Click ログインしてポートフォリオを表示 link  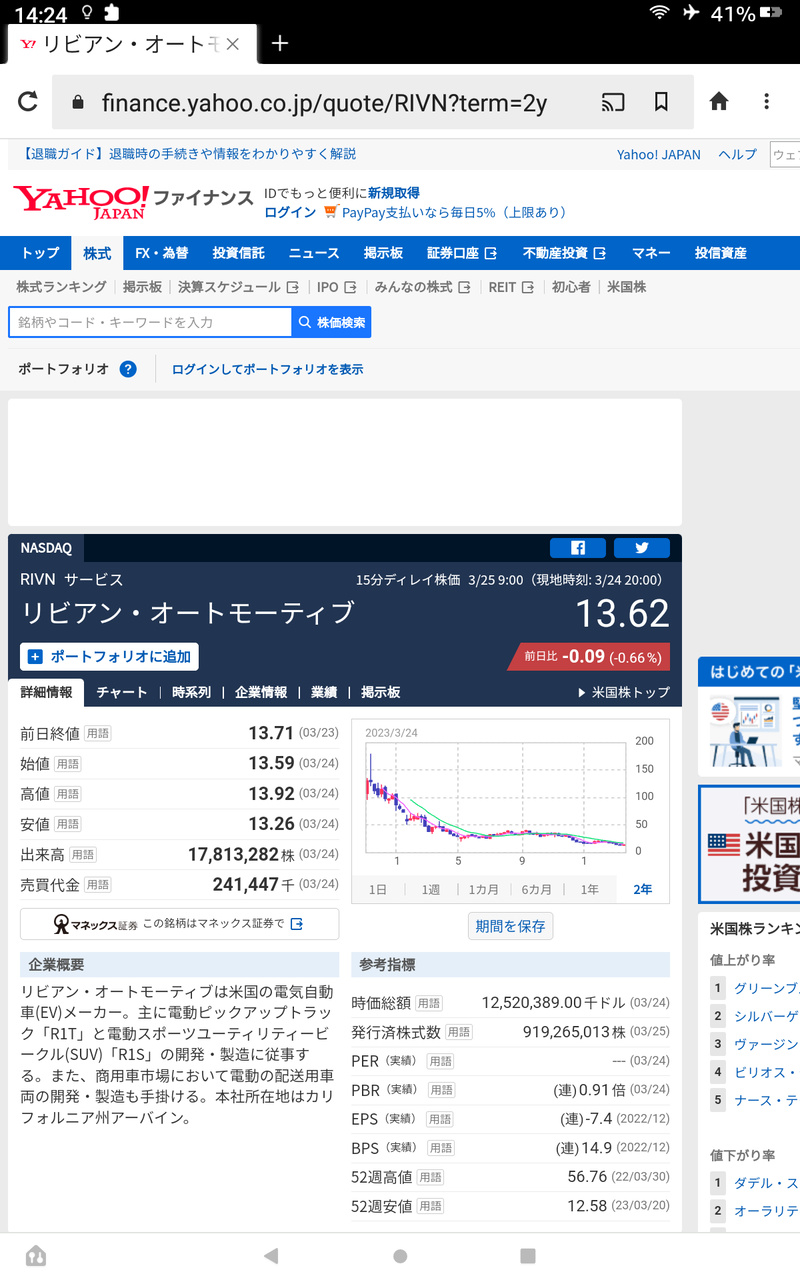(267, 369)
